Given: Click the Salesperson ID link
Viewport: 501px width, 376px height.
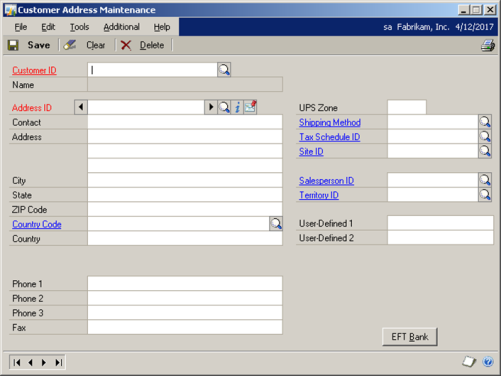Looking at the screenshot, I should [326, 181].
